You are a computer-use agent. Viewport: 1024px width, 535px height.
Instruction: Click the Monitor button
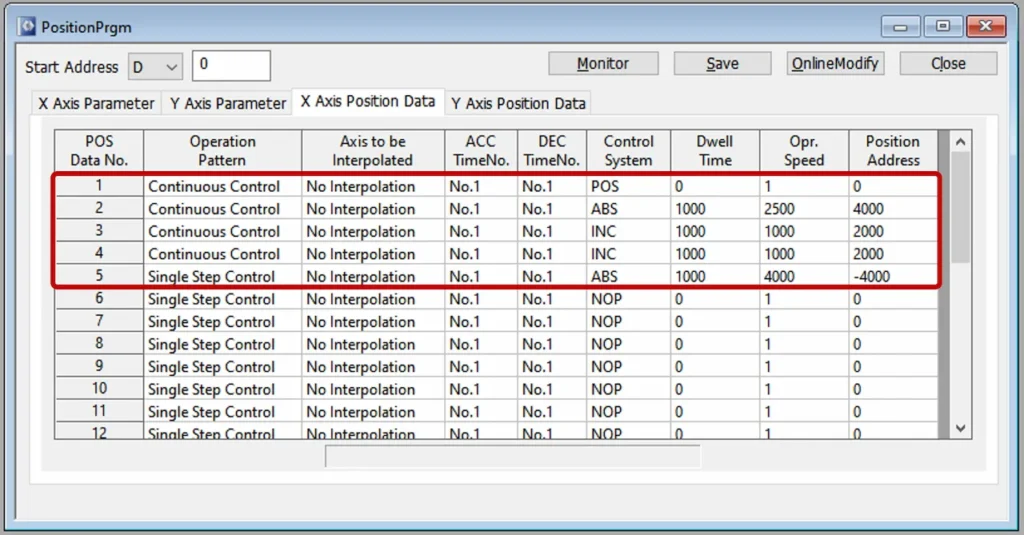603,63
